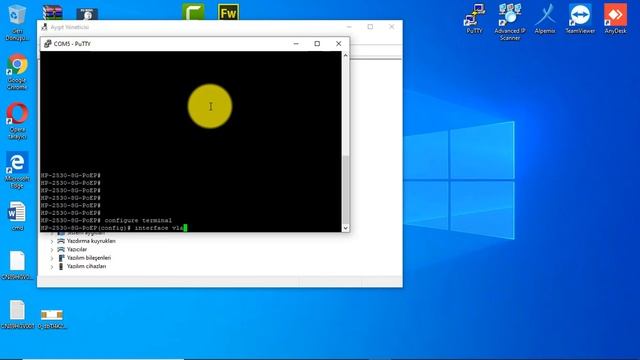
Task: Expand the Yazılım cihazları node
Action: click(52, 267)
